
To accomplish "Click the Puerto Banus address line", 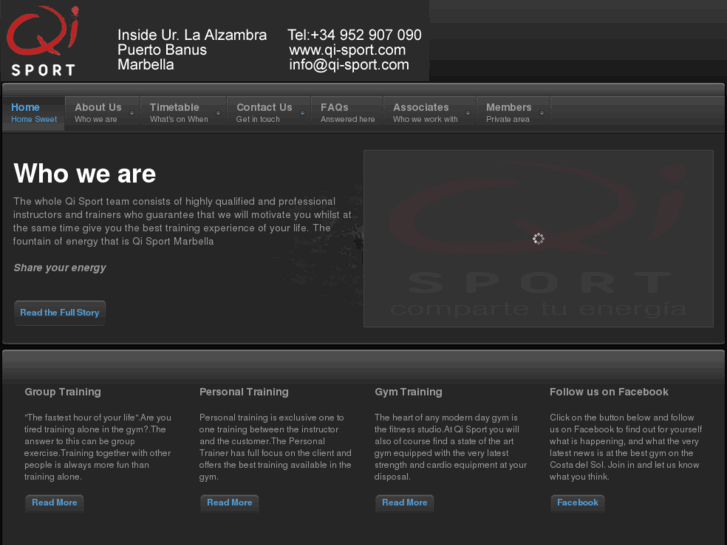I will point(162,50).
